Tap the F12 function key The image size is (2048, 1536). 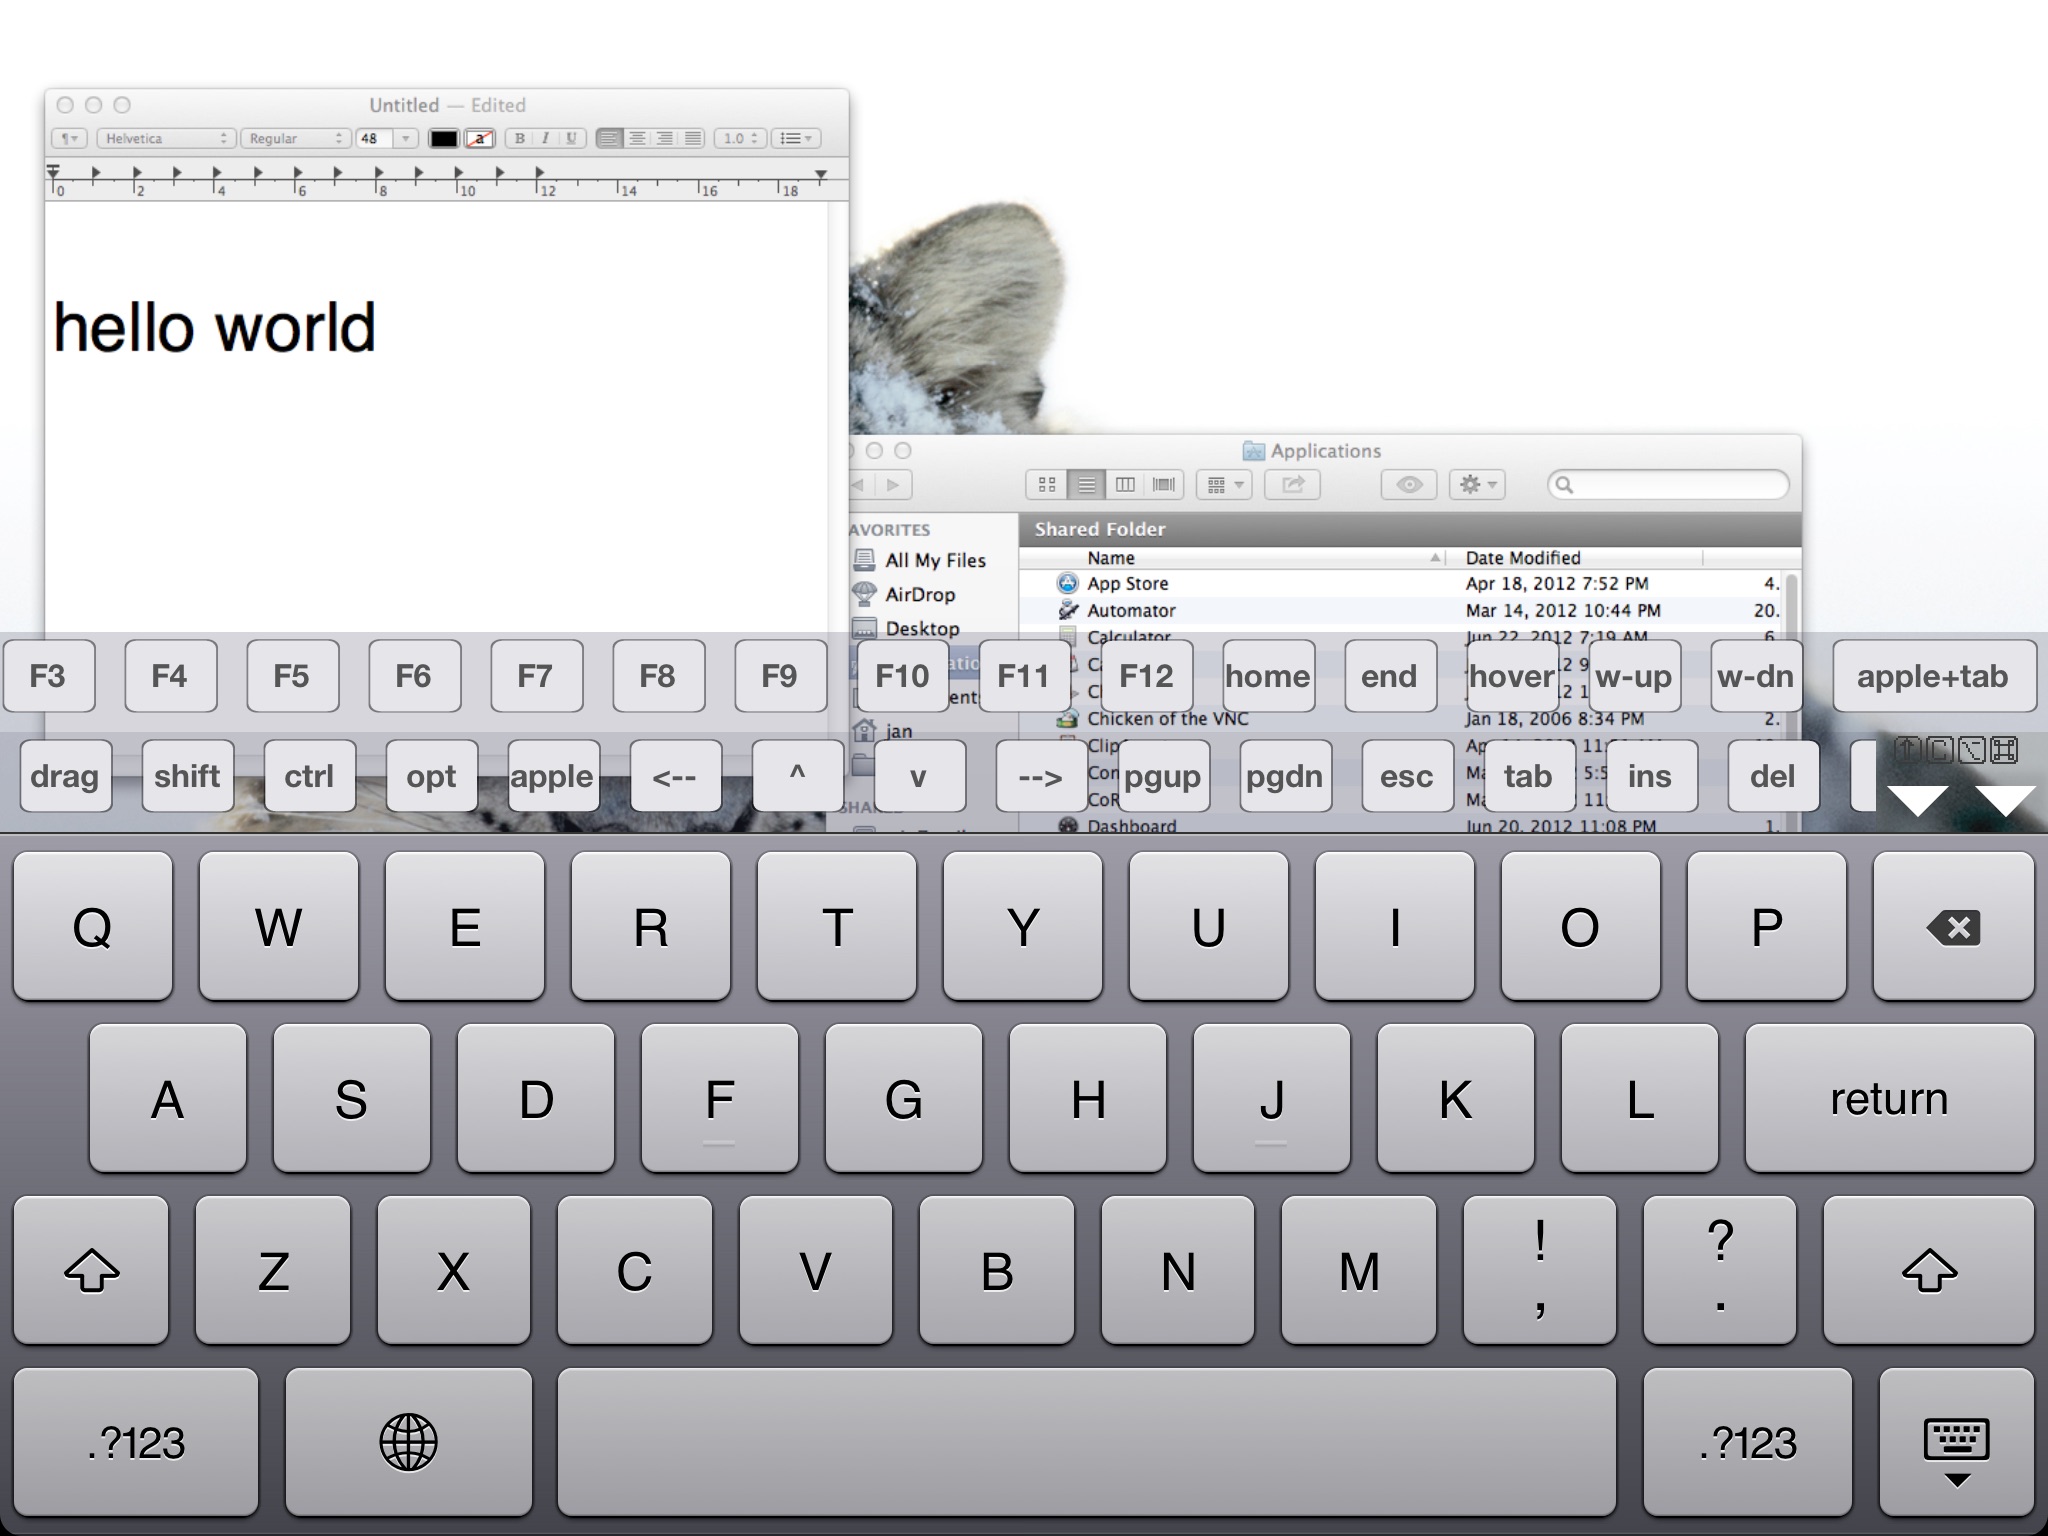pyautogui.click(x=1145, y=676)
